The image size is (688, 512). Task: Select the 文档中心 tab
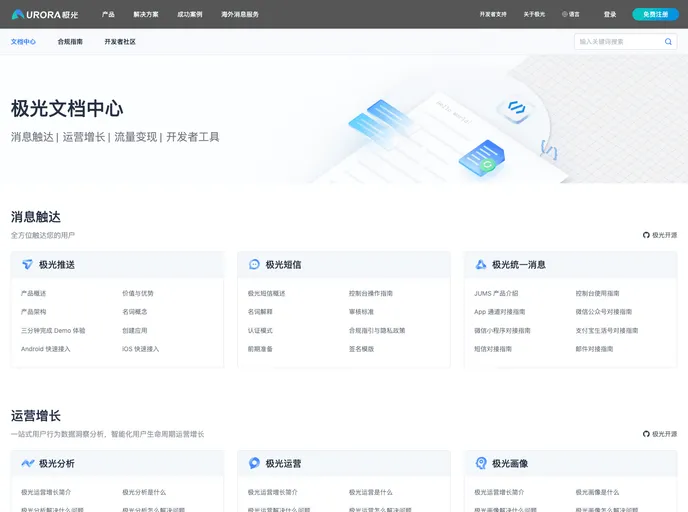(23, 42)
